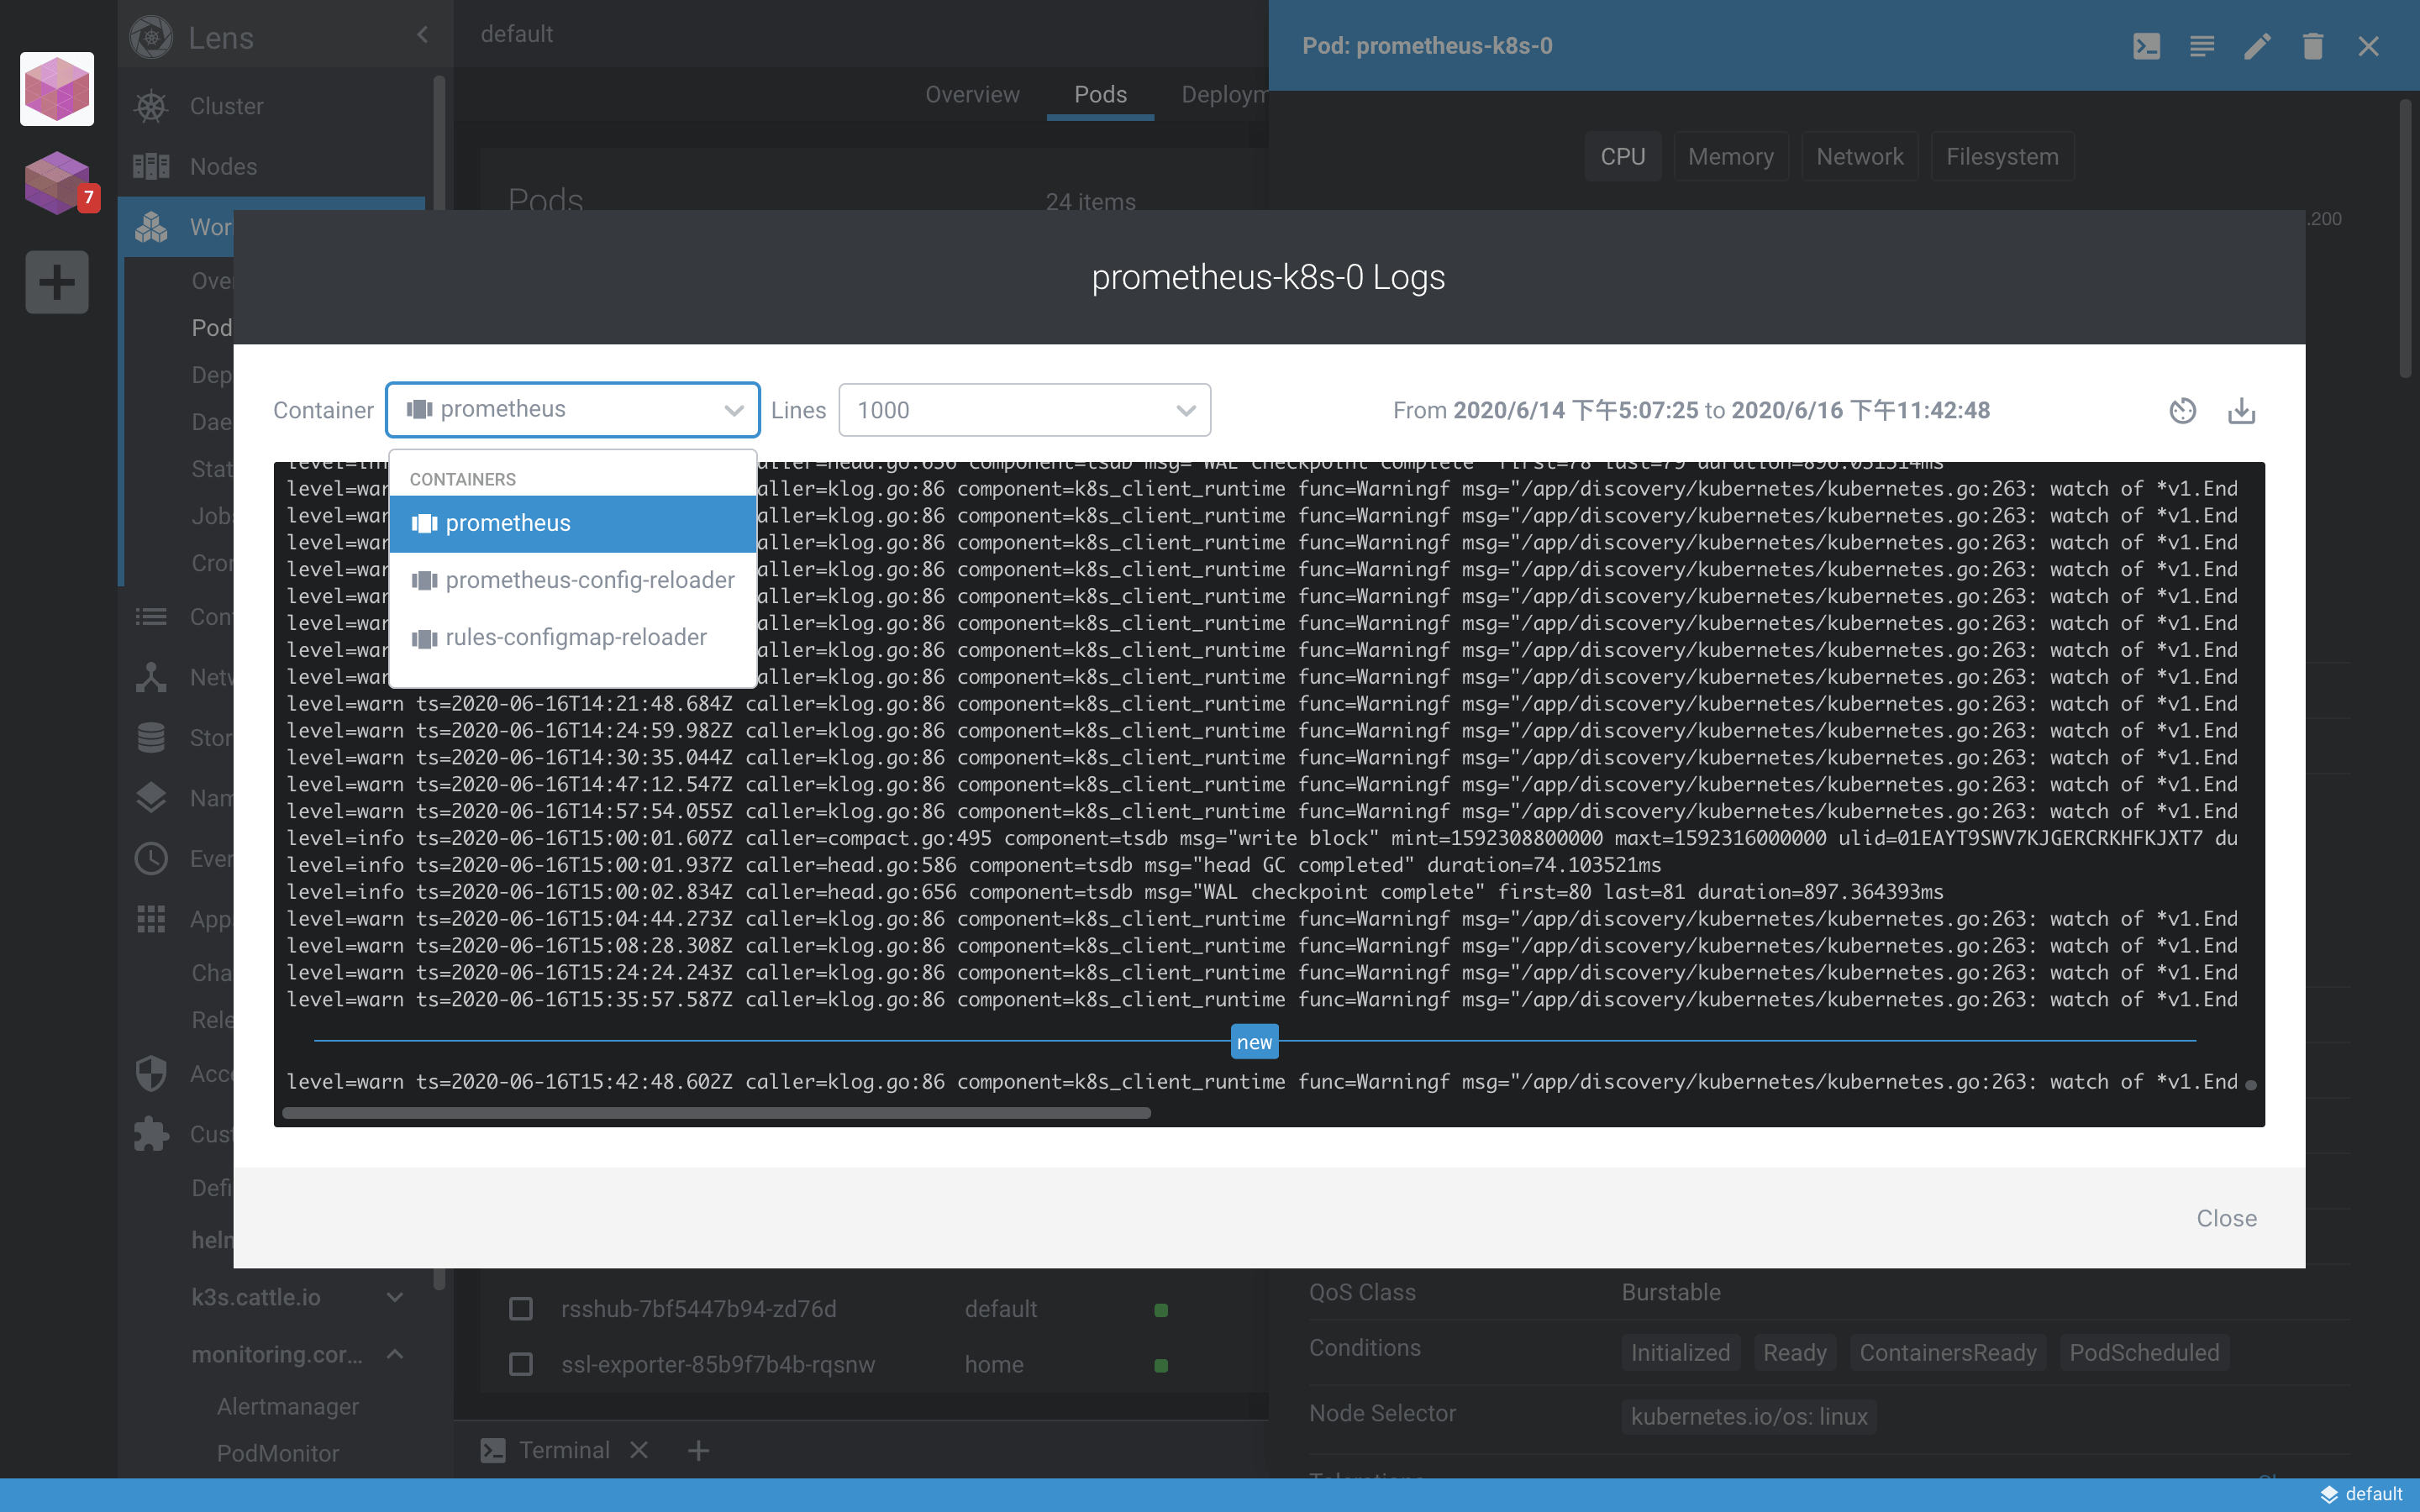Switch to the Memory tab
Image resolution: width=2420 pixels, height=1512 pixels.
(x=1730, y=155)
